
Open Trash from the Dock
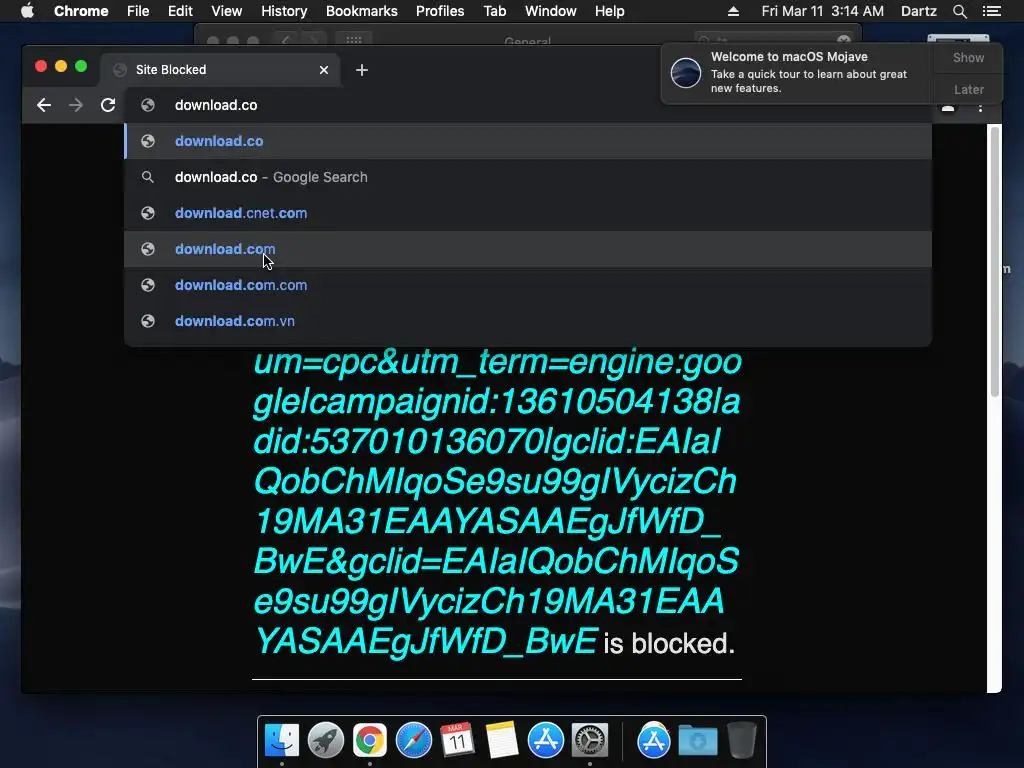tap(742, 740)
